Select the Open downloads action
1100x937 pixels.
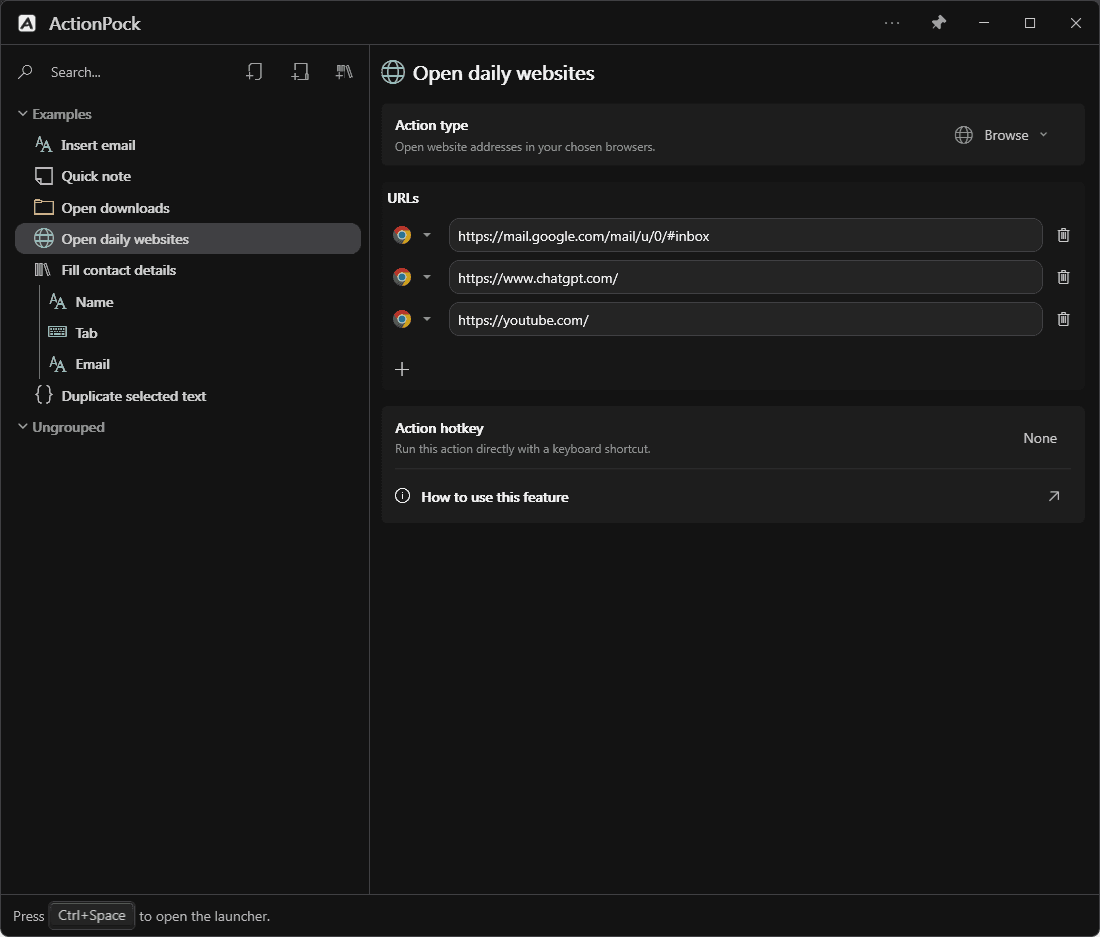point(188,208)
